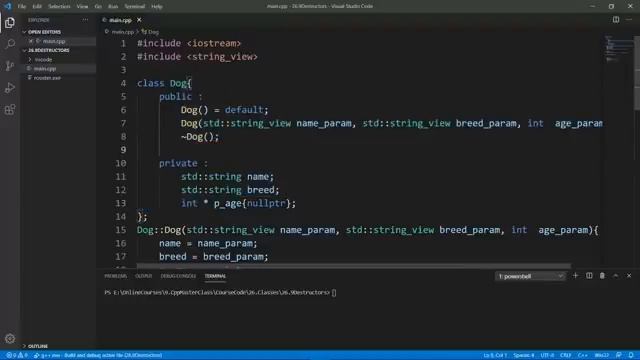Open the Edit menu
The image size is (640, 360).
point(37,7)
